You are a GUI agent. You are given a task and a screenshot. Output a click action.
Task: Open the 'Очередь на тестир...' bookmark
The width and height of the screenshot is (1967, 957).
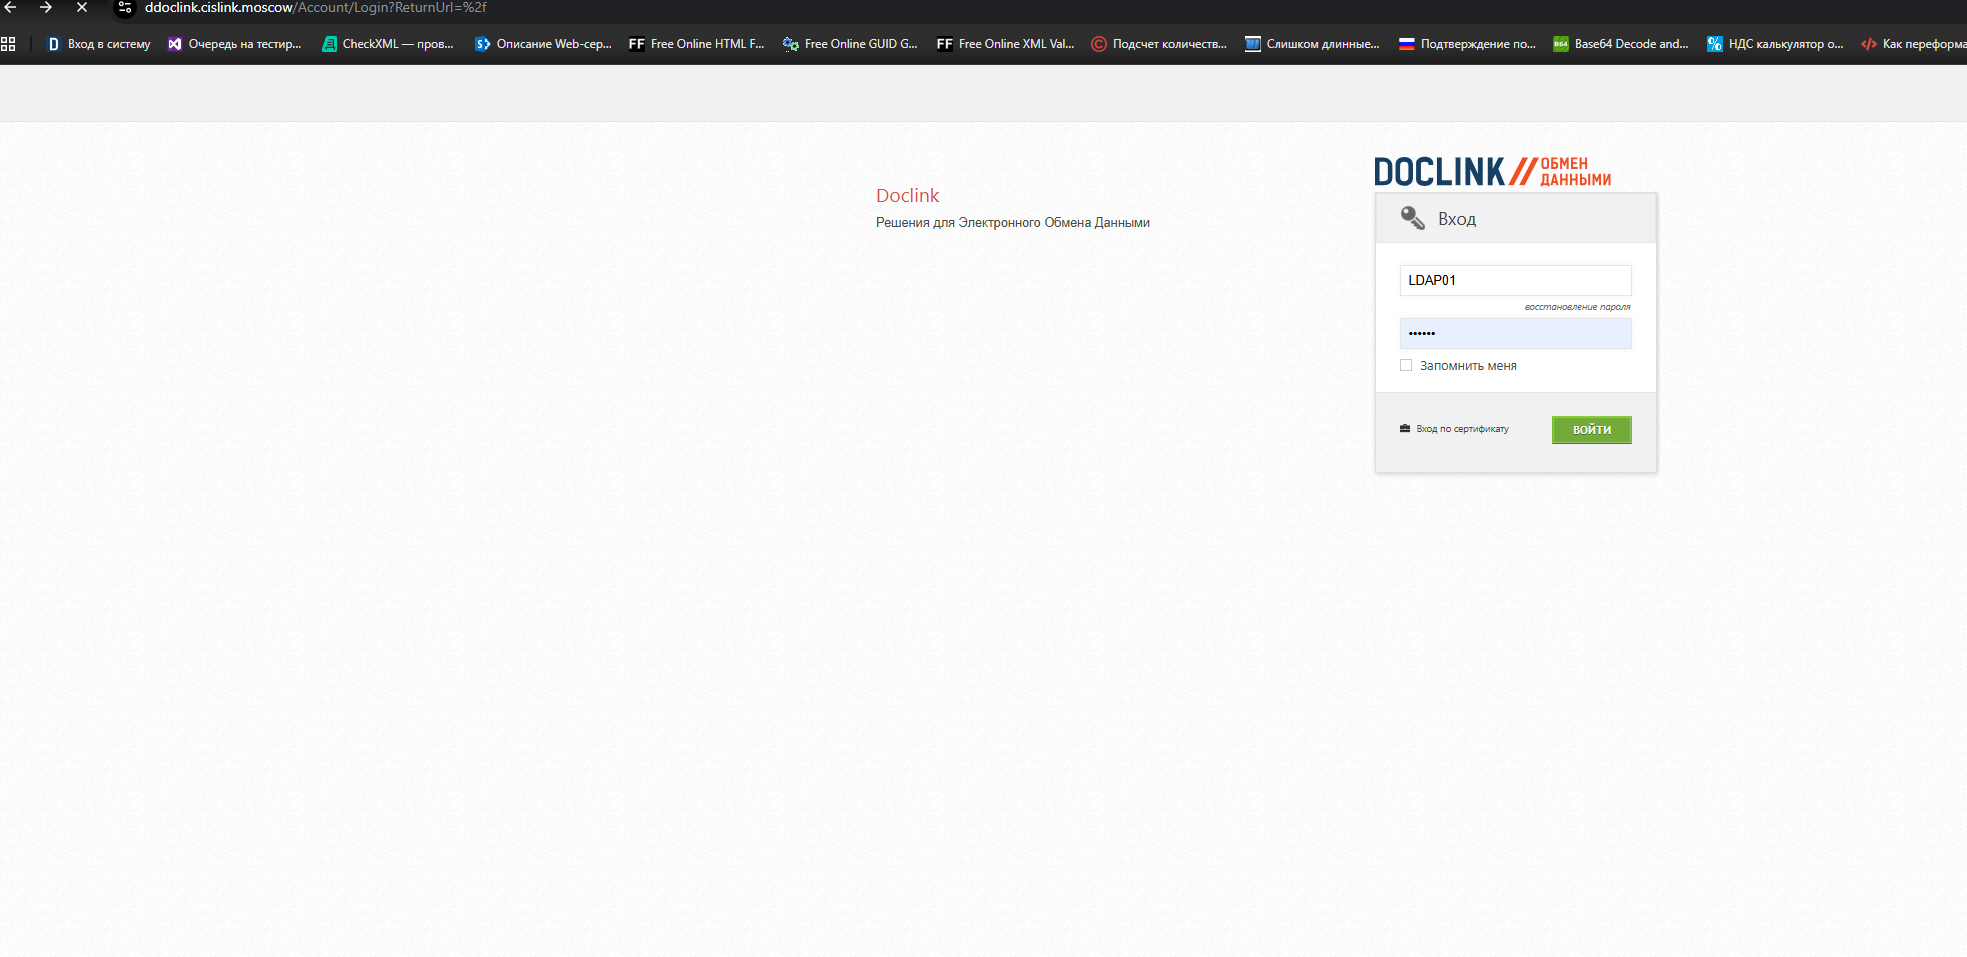235,44
